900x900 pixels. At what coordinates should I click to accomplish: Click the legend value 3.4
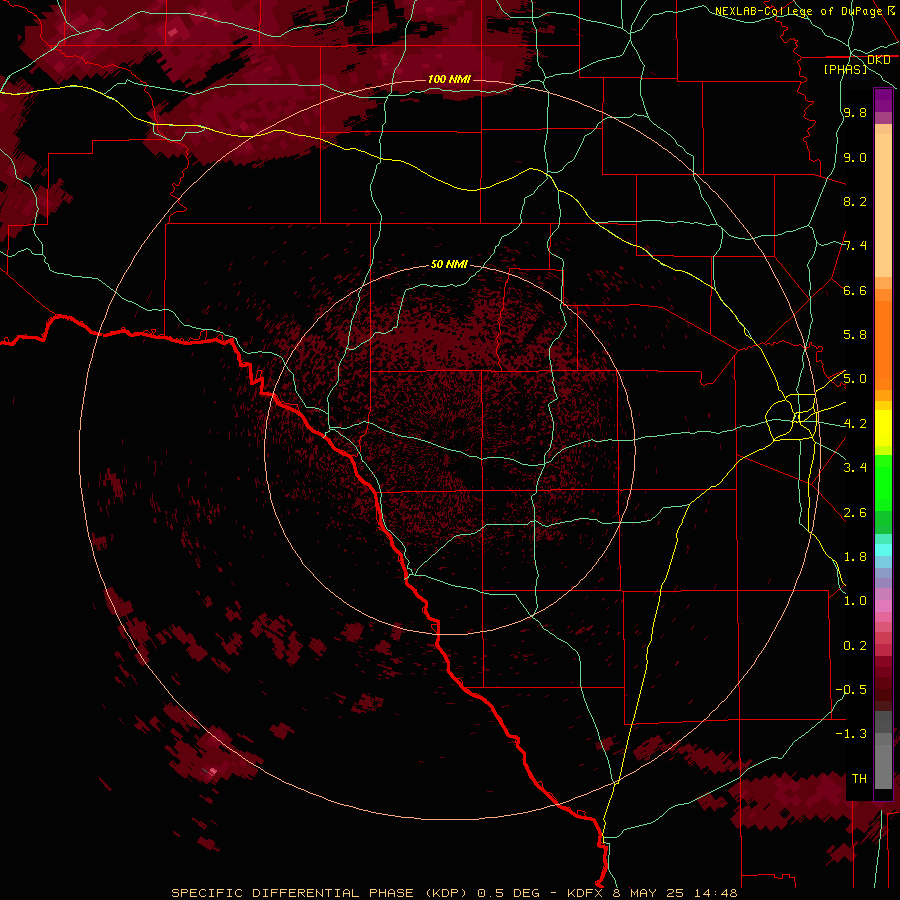pos(855,468)
